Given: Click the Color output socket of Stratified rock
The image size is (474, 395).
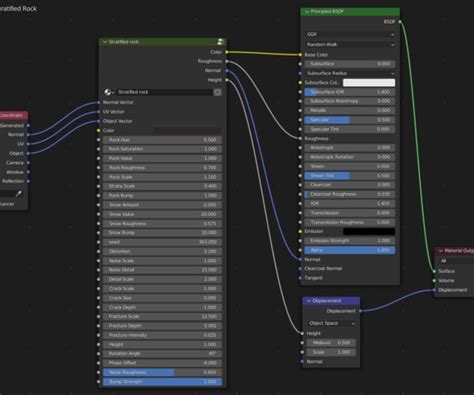Looking at the screenshot, I should pos(227,52).
